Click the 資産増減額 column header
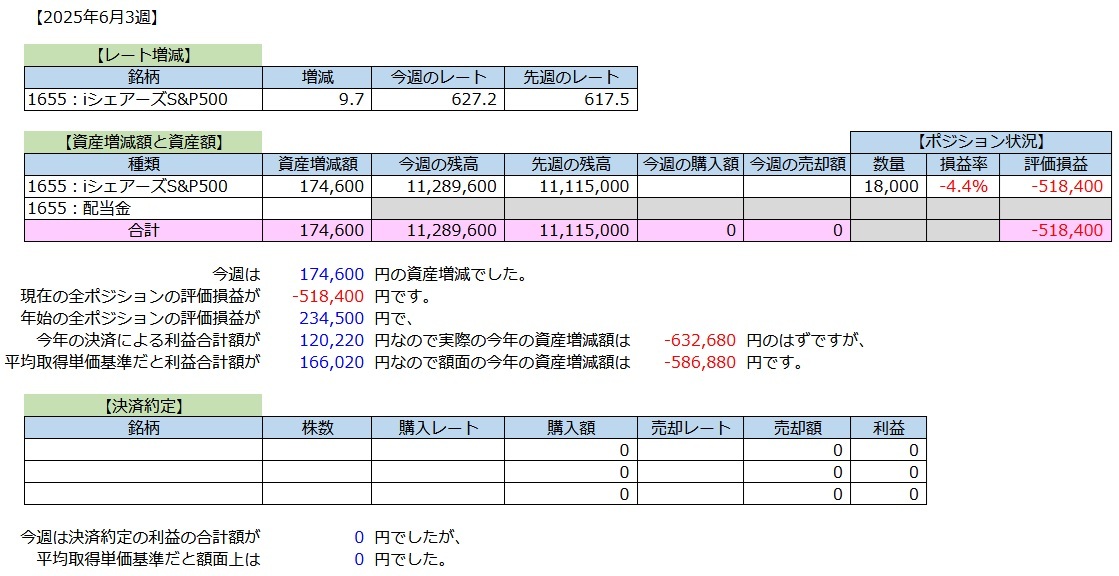This screenshot has height=576, width=1119. [x=317, y=164]
